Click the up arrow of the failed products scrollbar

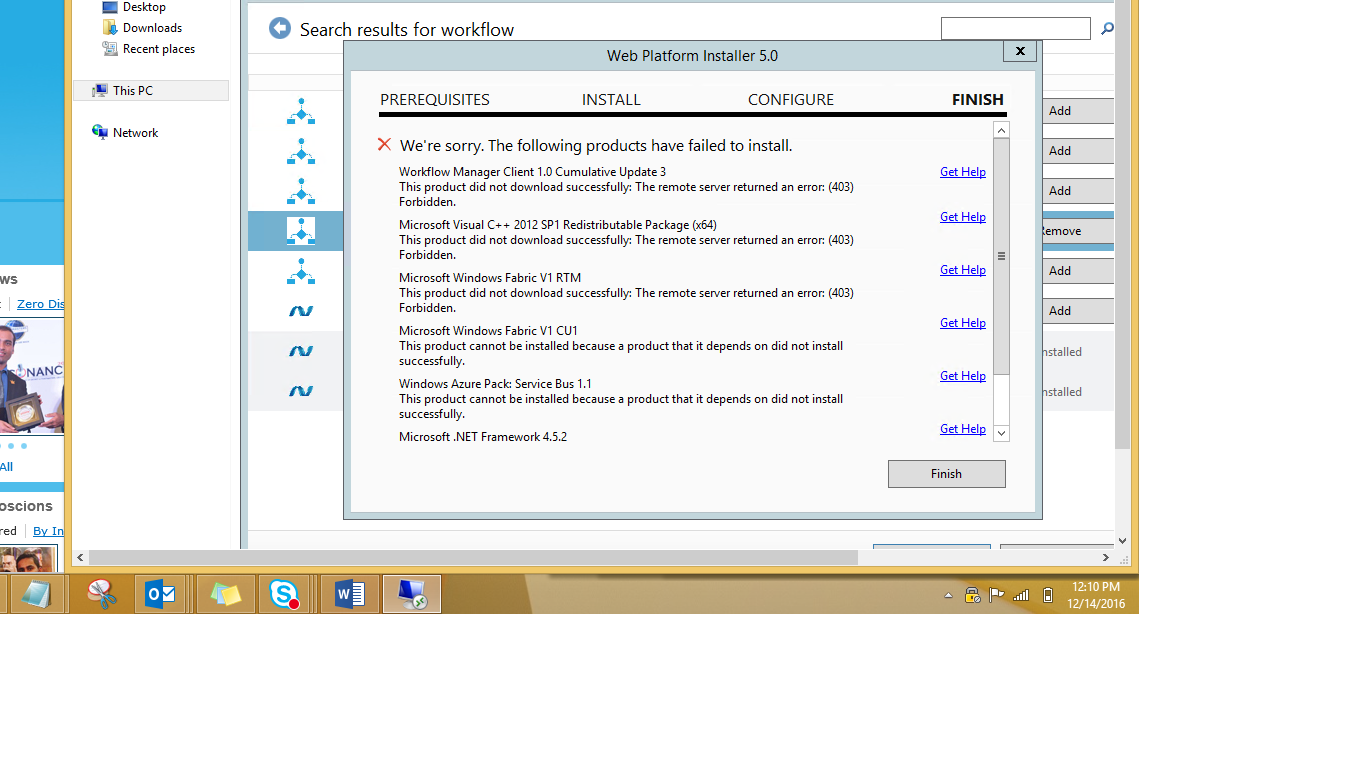(1001, 130)
